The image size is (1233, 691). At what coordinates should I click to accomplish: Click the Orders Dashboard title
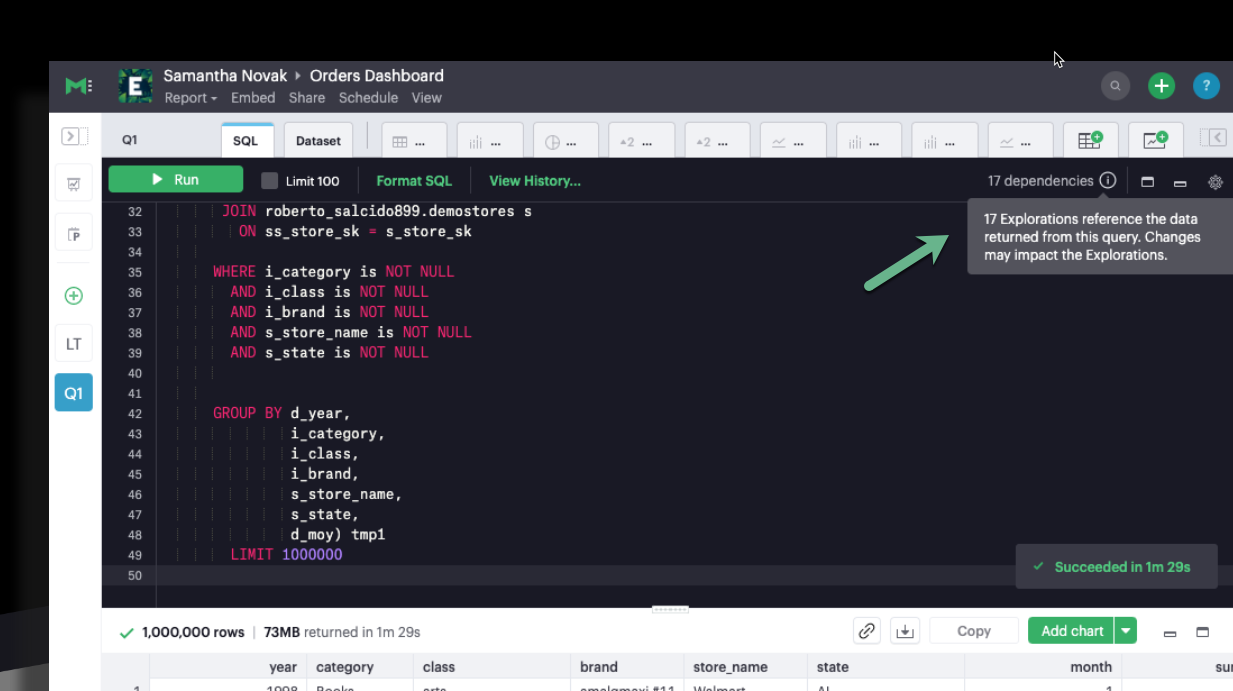377,76
